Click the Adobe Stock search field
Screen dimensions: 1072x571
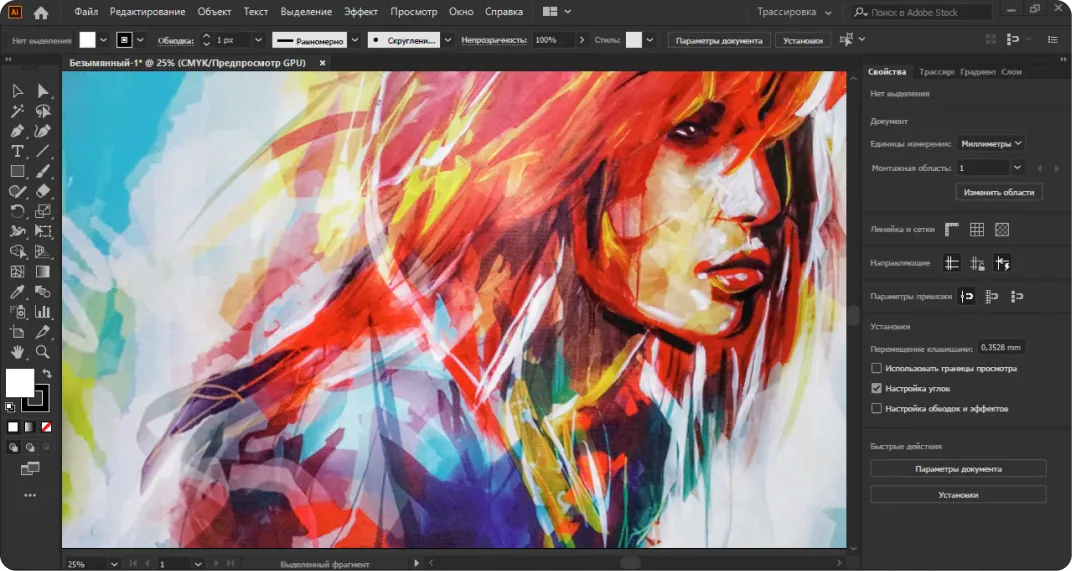point(922,12)
